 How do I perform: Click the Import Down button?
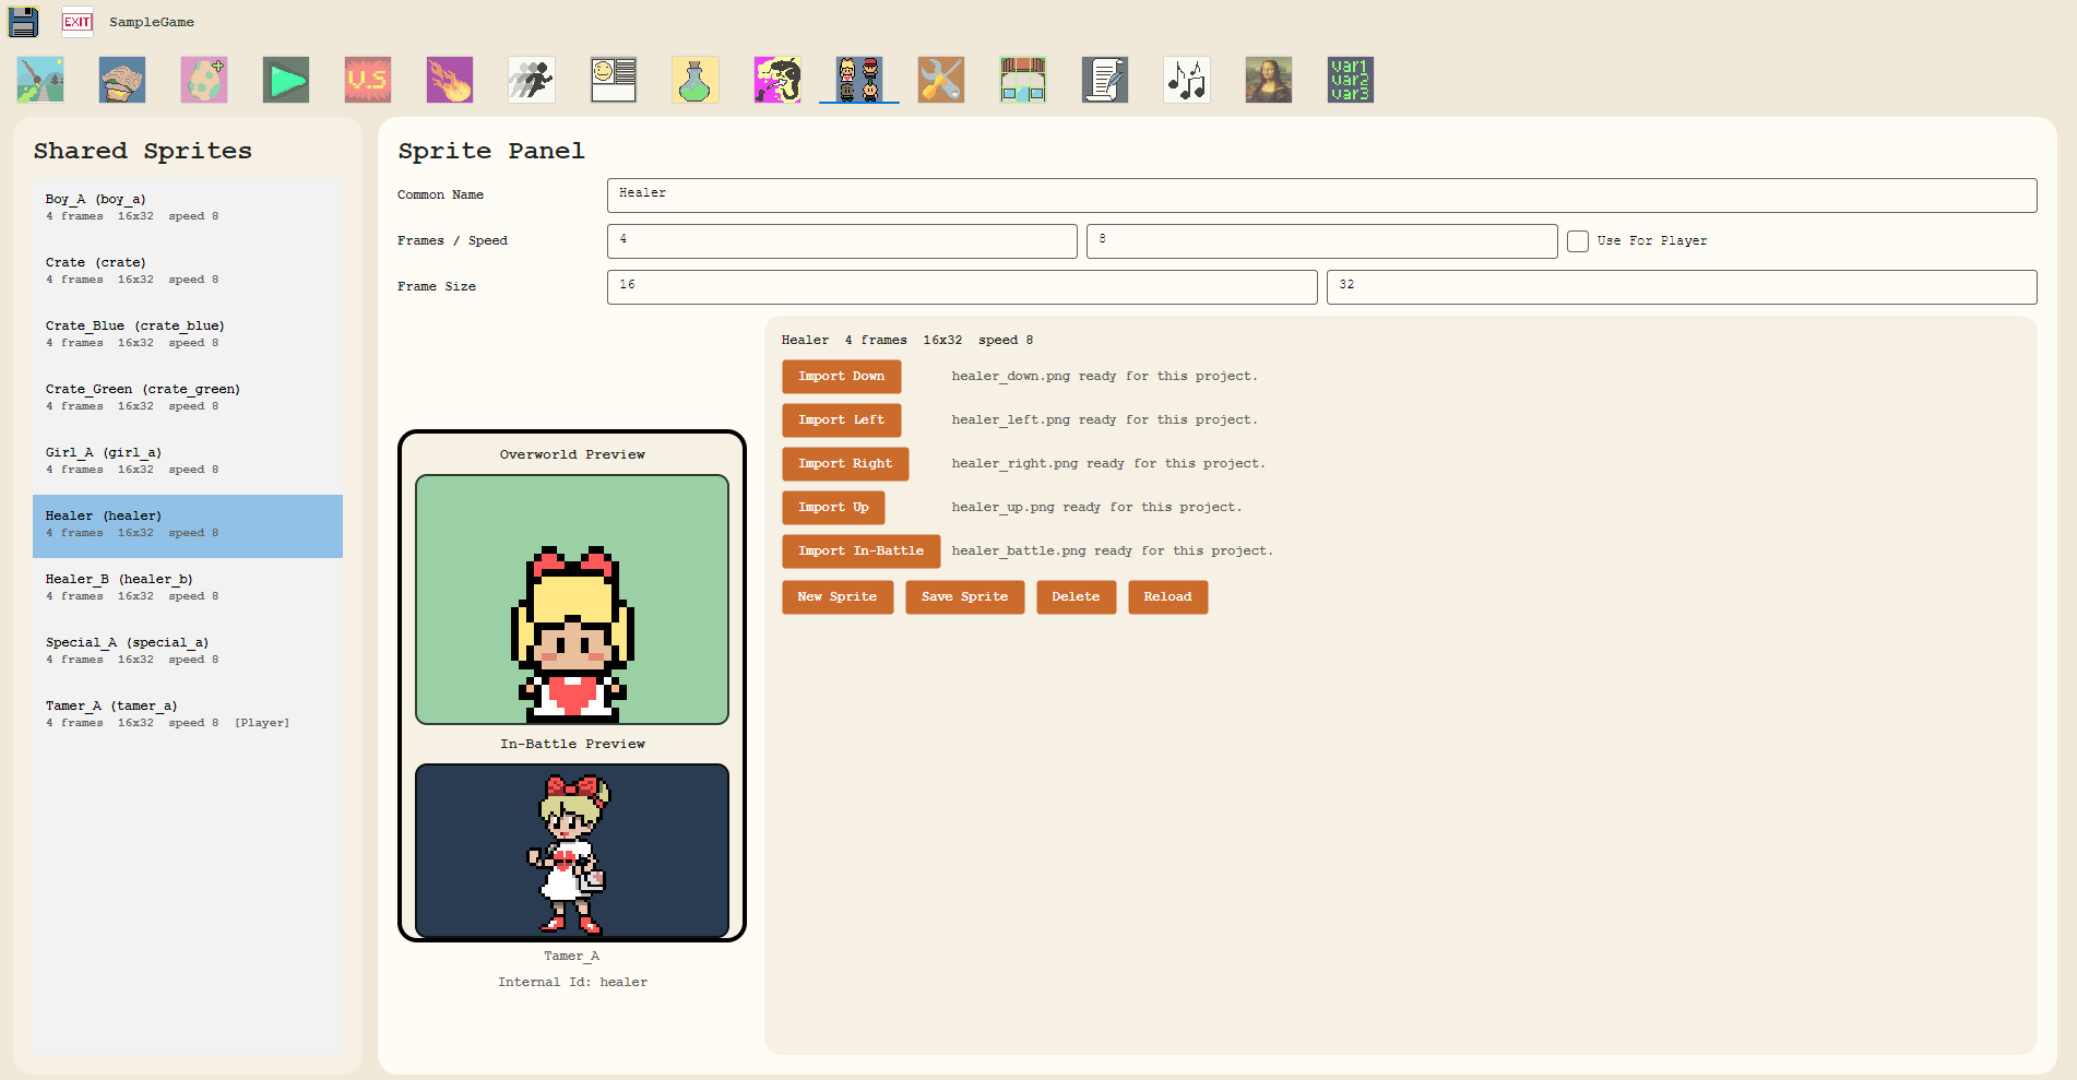click(841, 376)
